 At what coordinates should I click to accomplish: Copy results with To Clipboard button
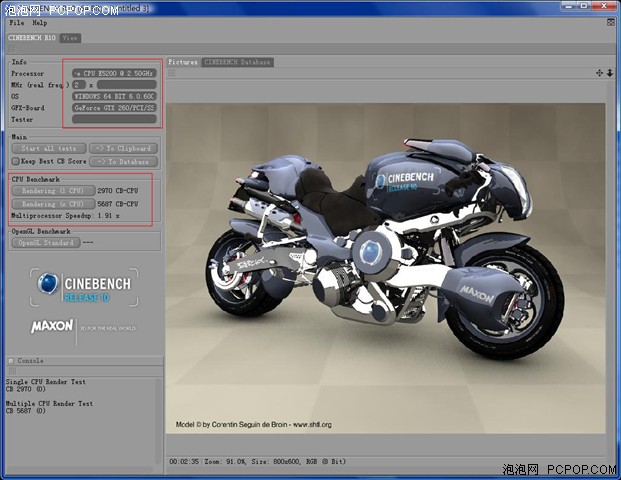pyautogui.click(x=123, y=149)
